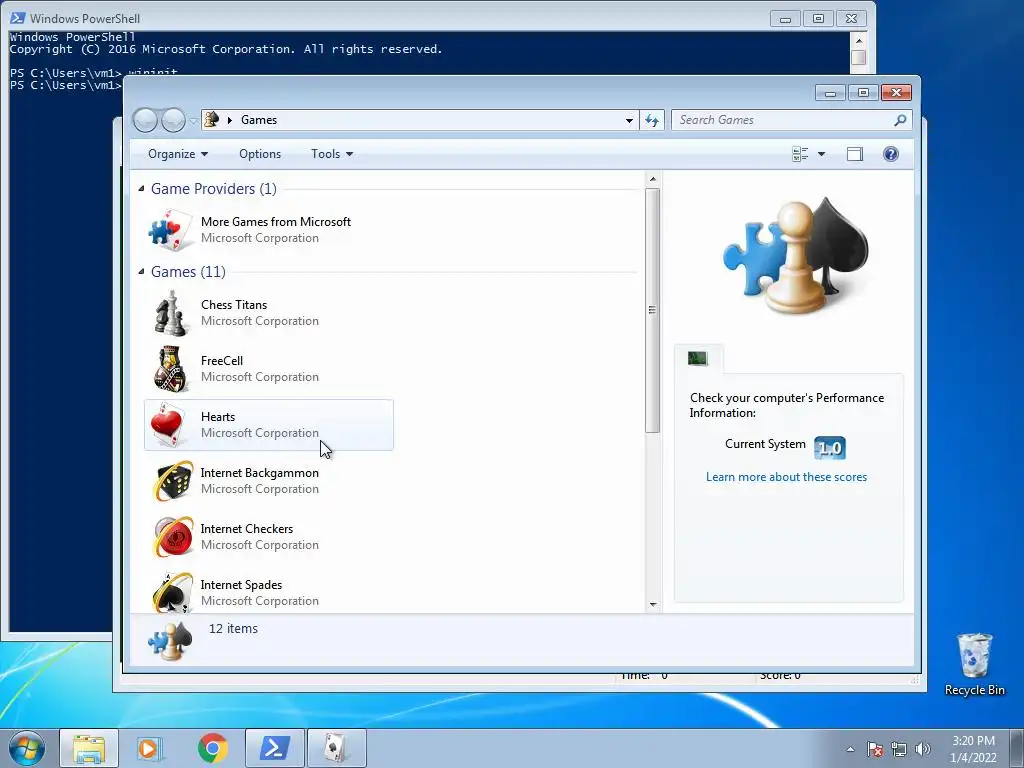Open the Tools dropdown menu
The height and width of the screenshot is (768, 1024).
pos(332,154)
